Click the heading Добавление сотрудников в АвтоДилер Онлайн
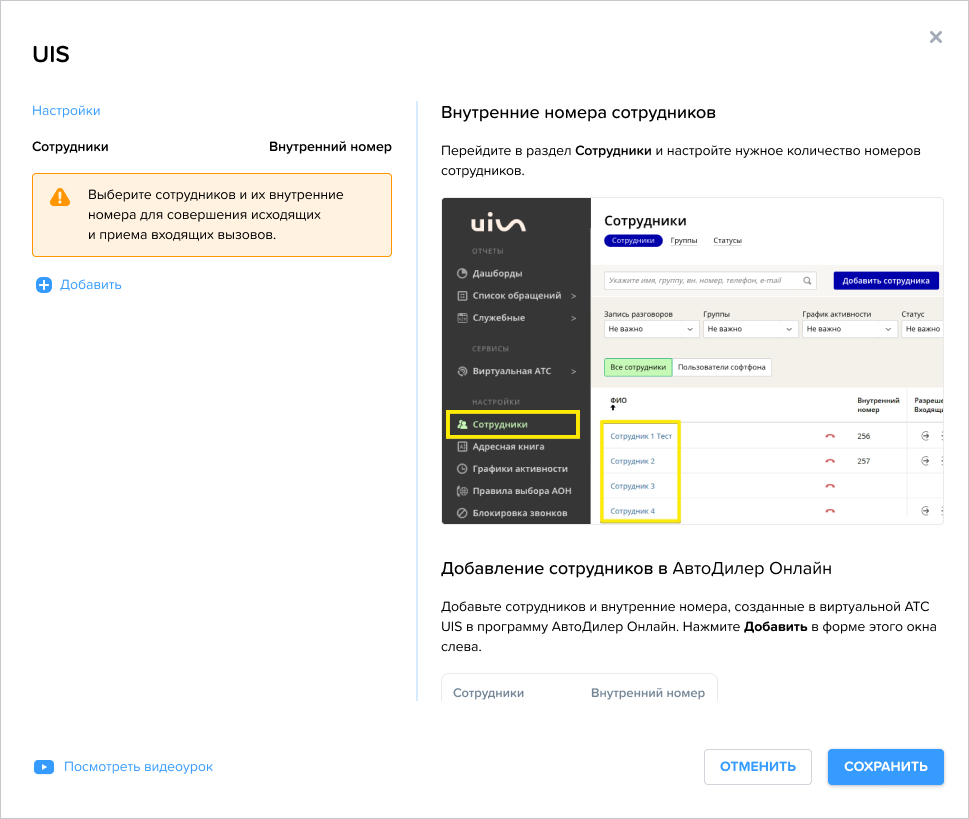Image resolution: width=969 pixels, height=819 pixels. [x=637, y=568]
